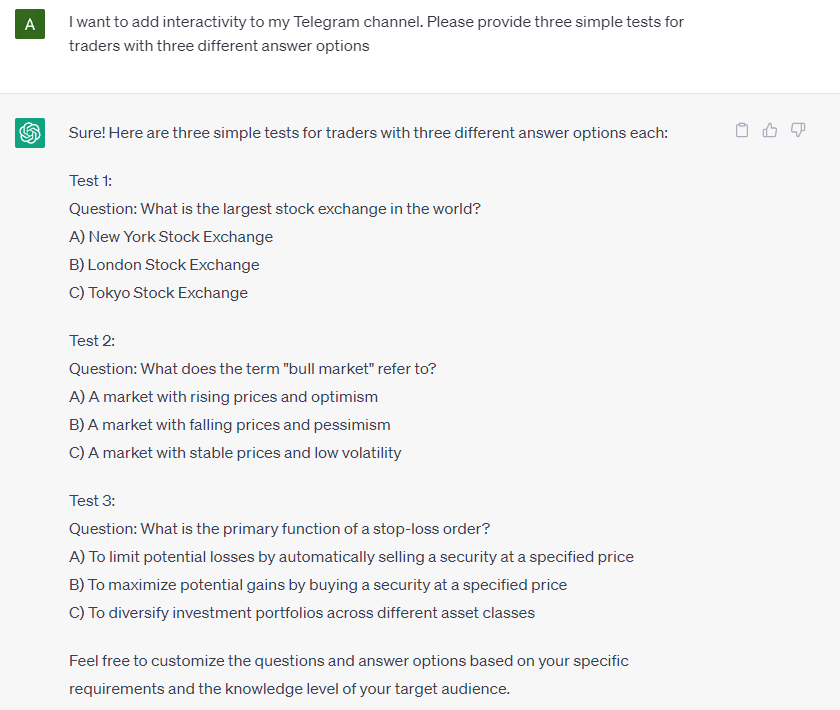Click answer about diversifying investment portfolios
Viewport: 840px width, 710px height.
(302, 612)
